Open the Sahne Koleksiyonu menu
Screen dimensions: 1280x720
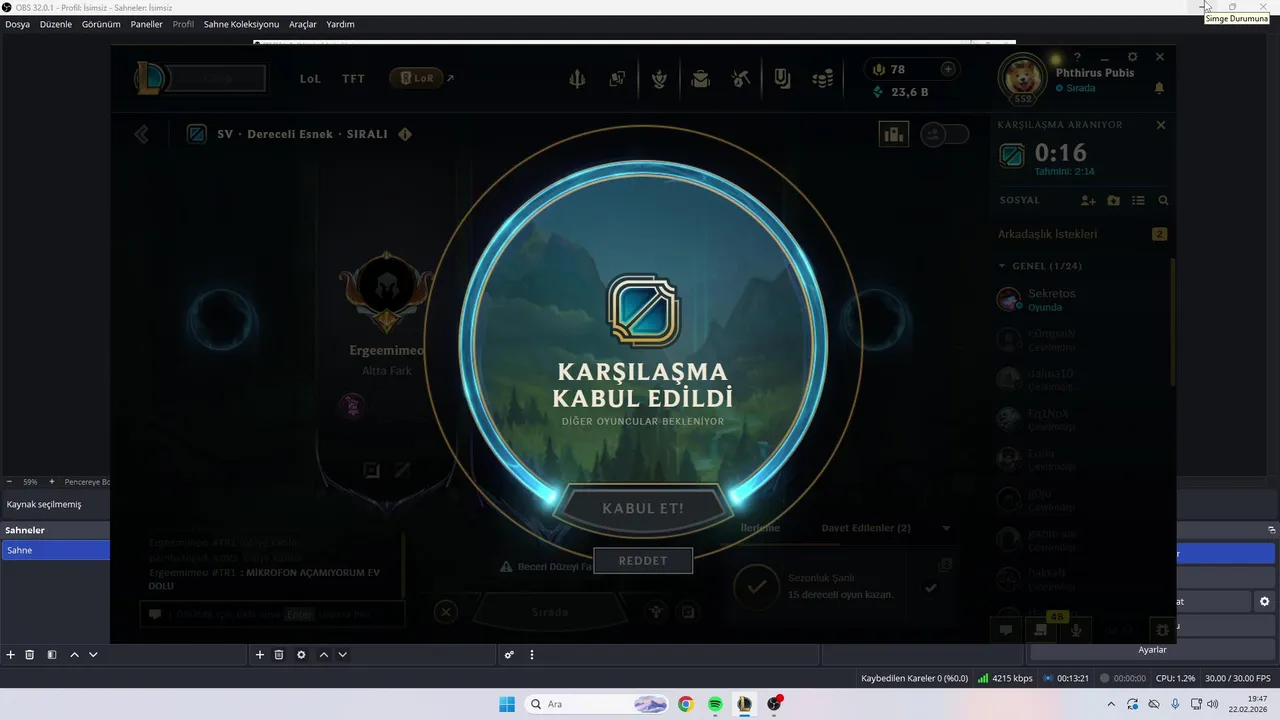point(241,24)
